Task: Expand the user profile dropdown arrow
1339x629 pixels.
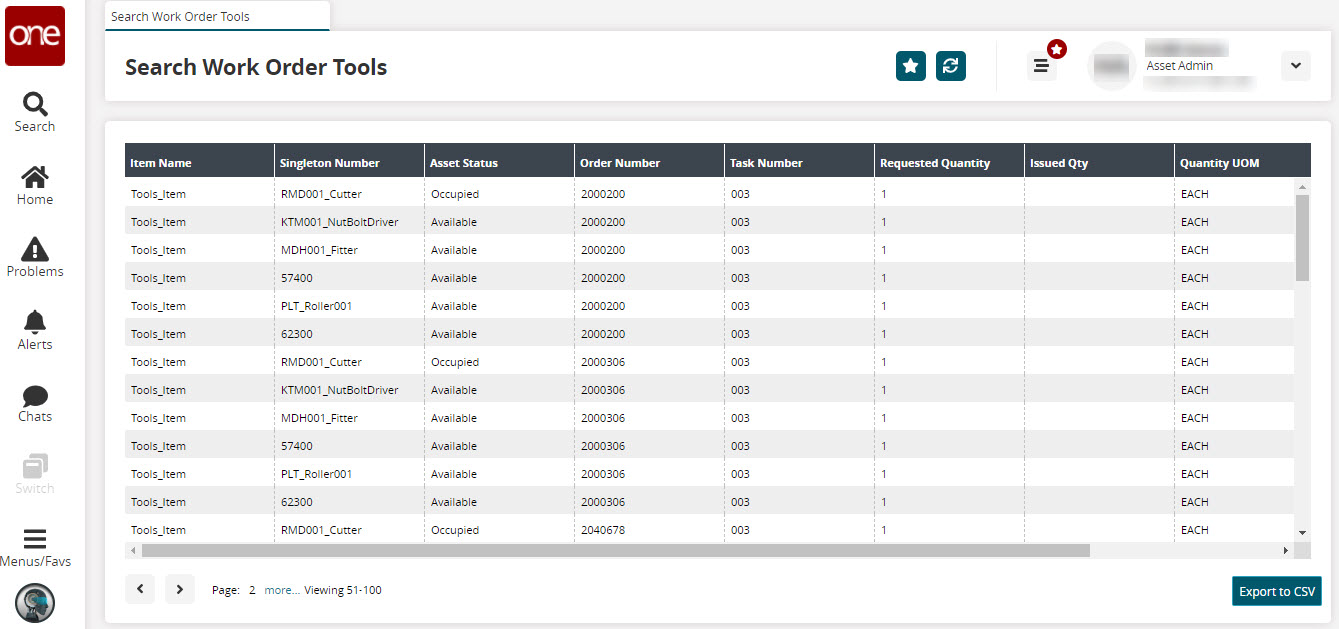Action: [1295, 66]
